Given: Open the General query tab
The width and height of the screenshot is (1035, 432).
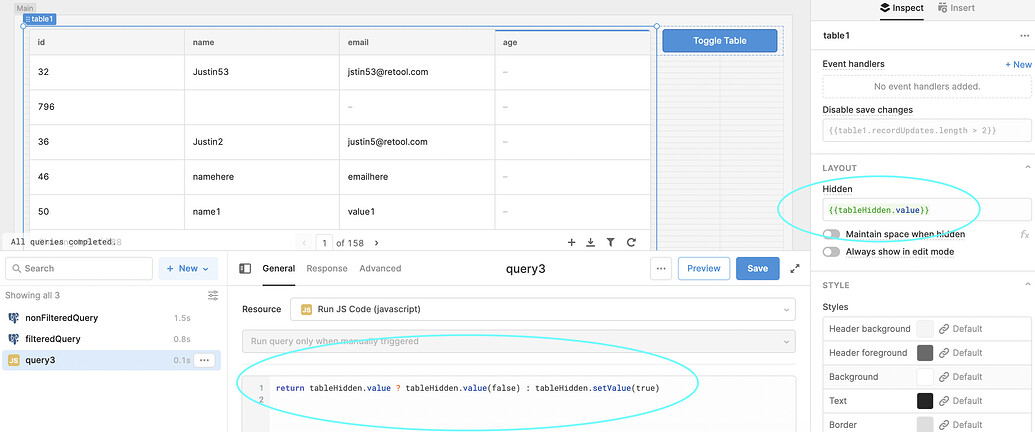Looking at the screenshot, I should pyautogui.click(x=279, y=268).
